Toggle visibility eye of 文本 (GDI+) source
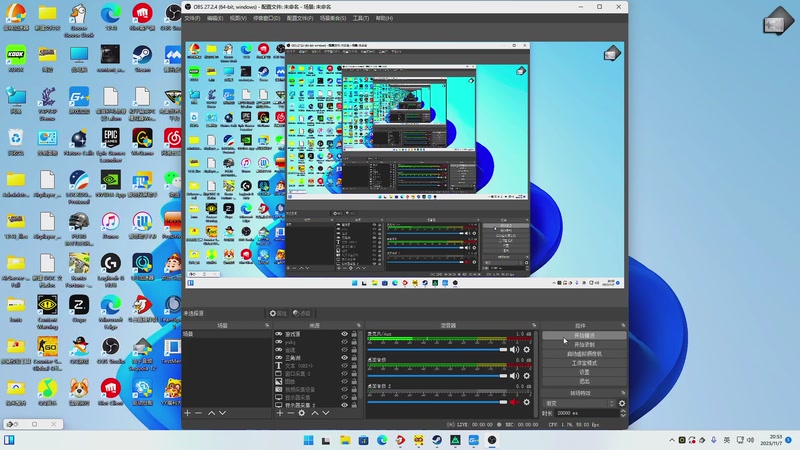This screenshot has width=800, height=450. (344, 366)
